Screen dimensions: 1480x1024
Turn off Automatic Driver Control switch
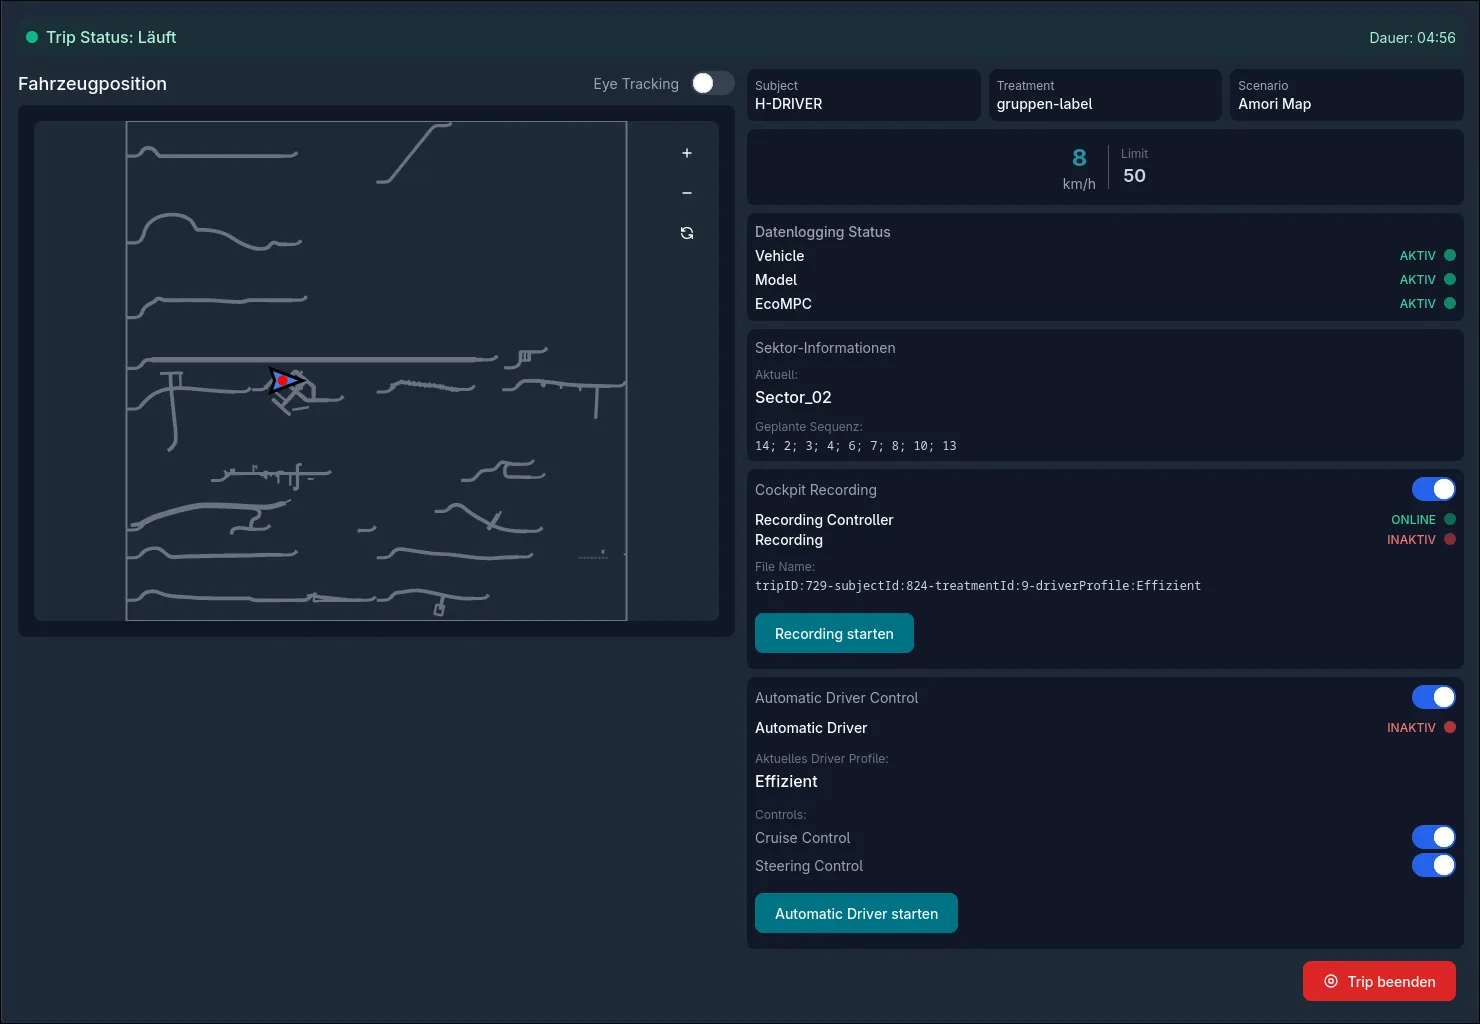click(x=1434, y=697)
